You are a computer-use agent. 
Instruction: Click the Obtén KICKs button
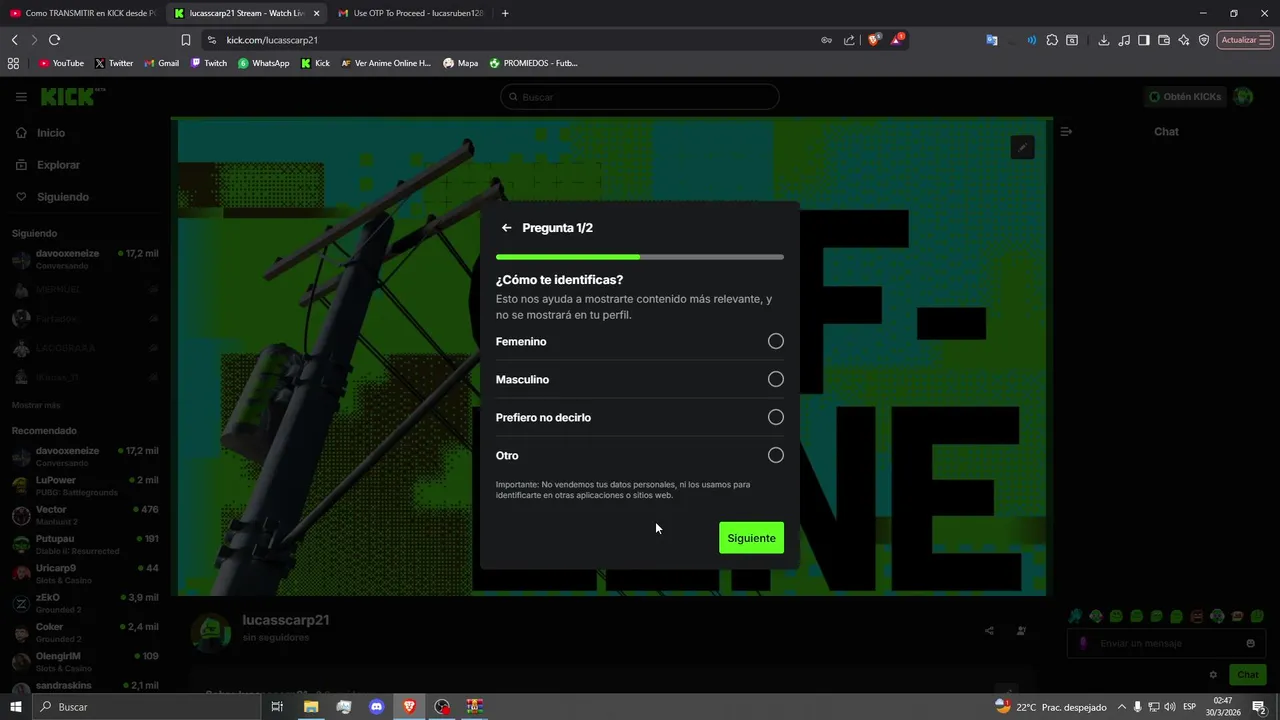[1185, 97]
